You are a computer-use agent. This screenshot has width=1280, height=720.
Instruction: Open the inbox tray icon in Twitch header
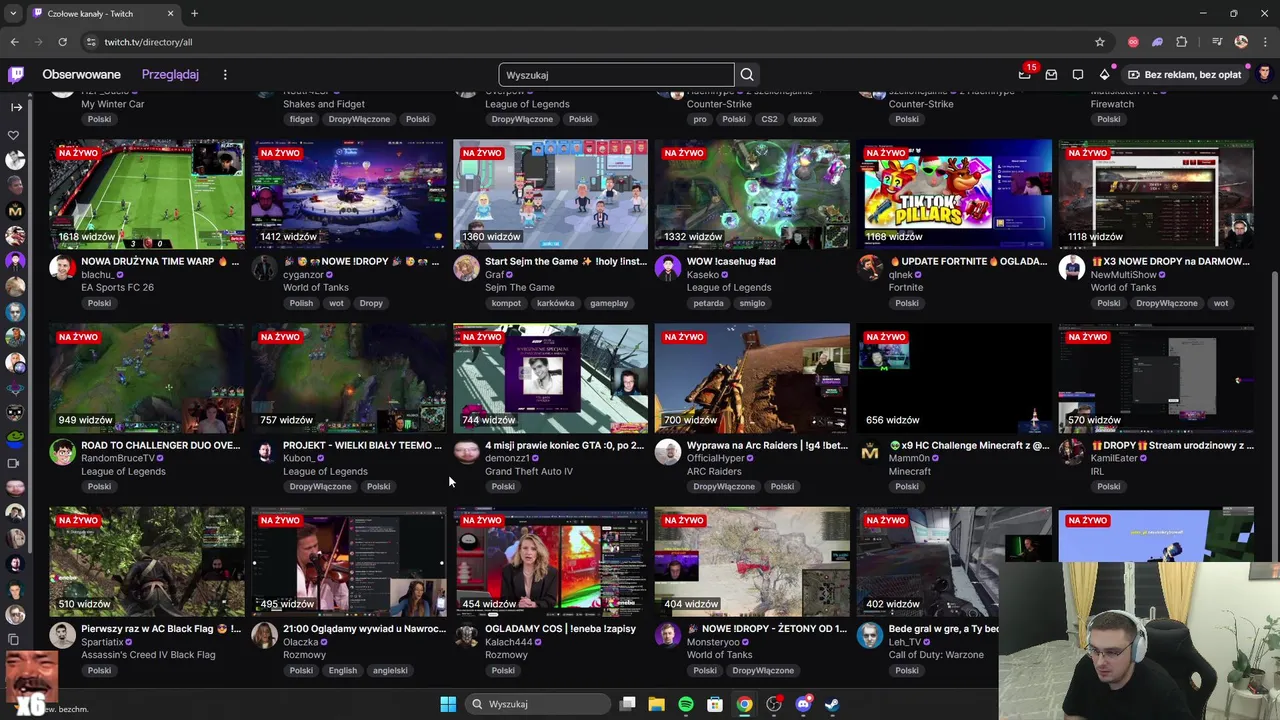tap(1051, 75)
